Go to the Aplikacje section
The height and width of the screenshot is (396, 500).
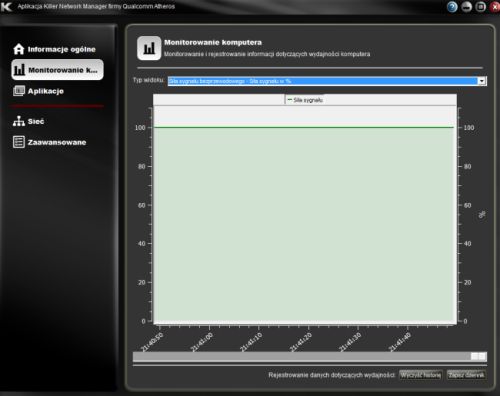coord(38,91)
